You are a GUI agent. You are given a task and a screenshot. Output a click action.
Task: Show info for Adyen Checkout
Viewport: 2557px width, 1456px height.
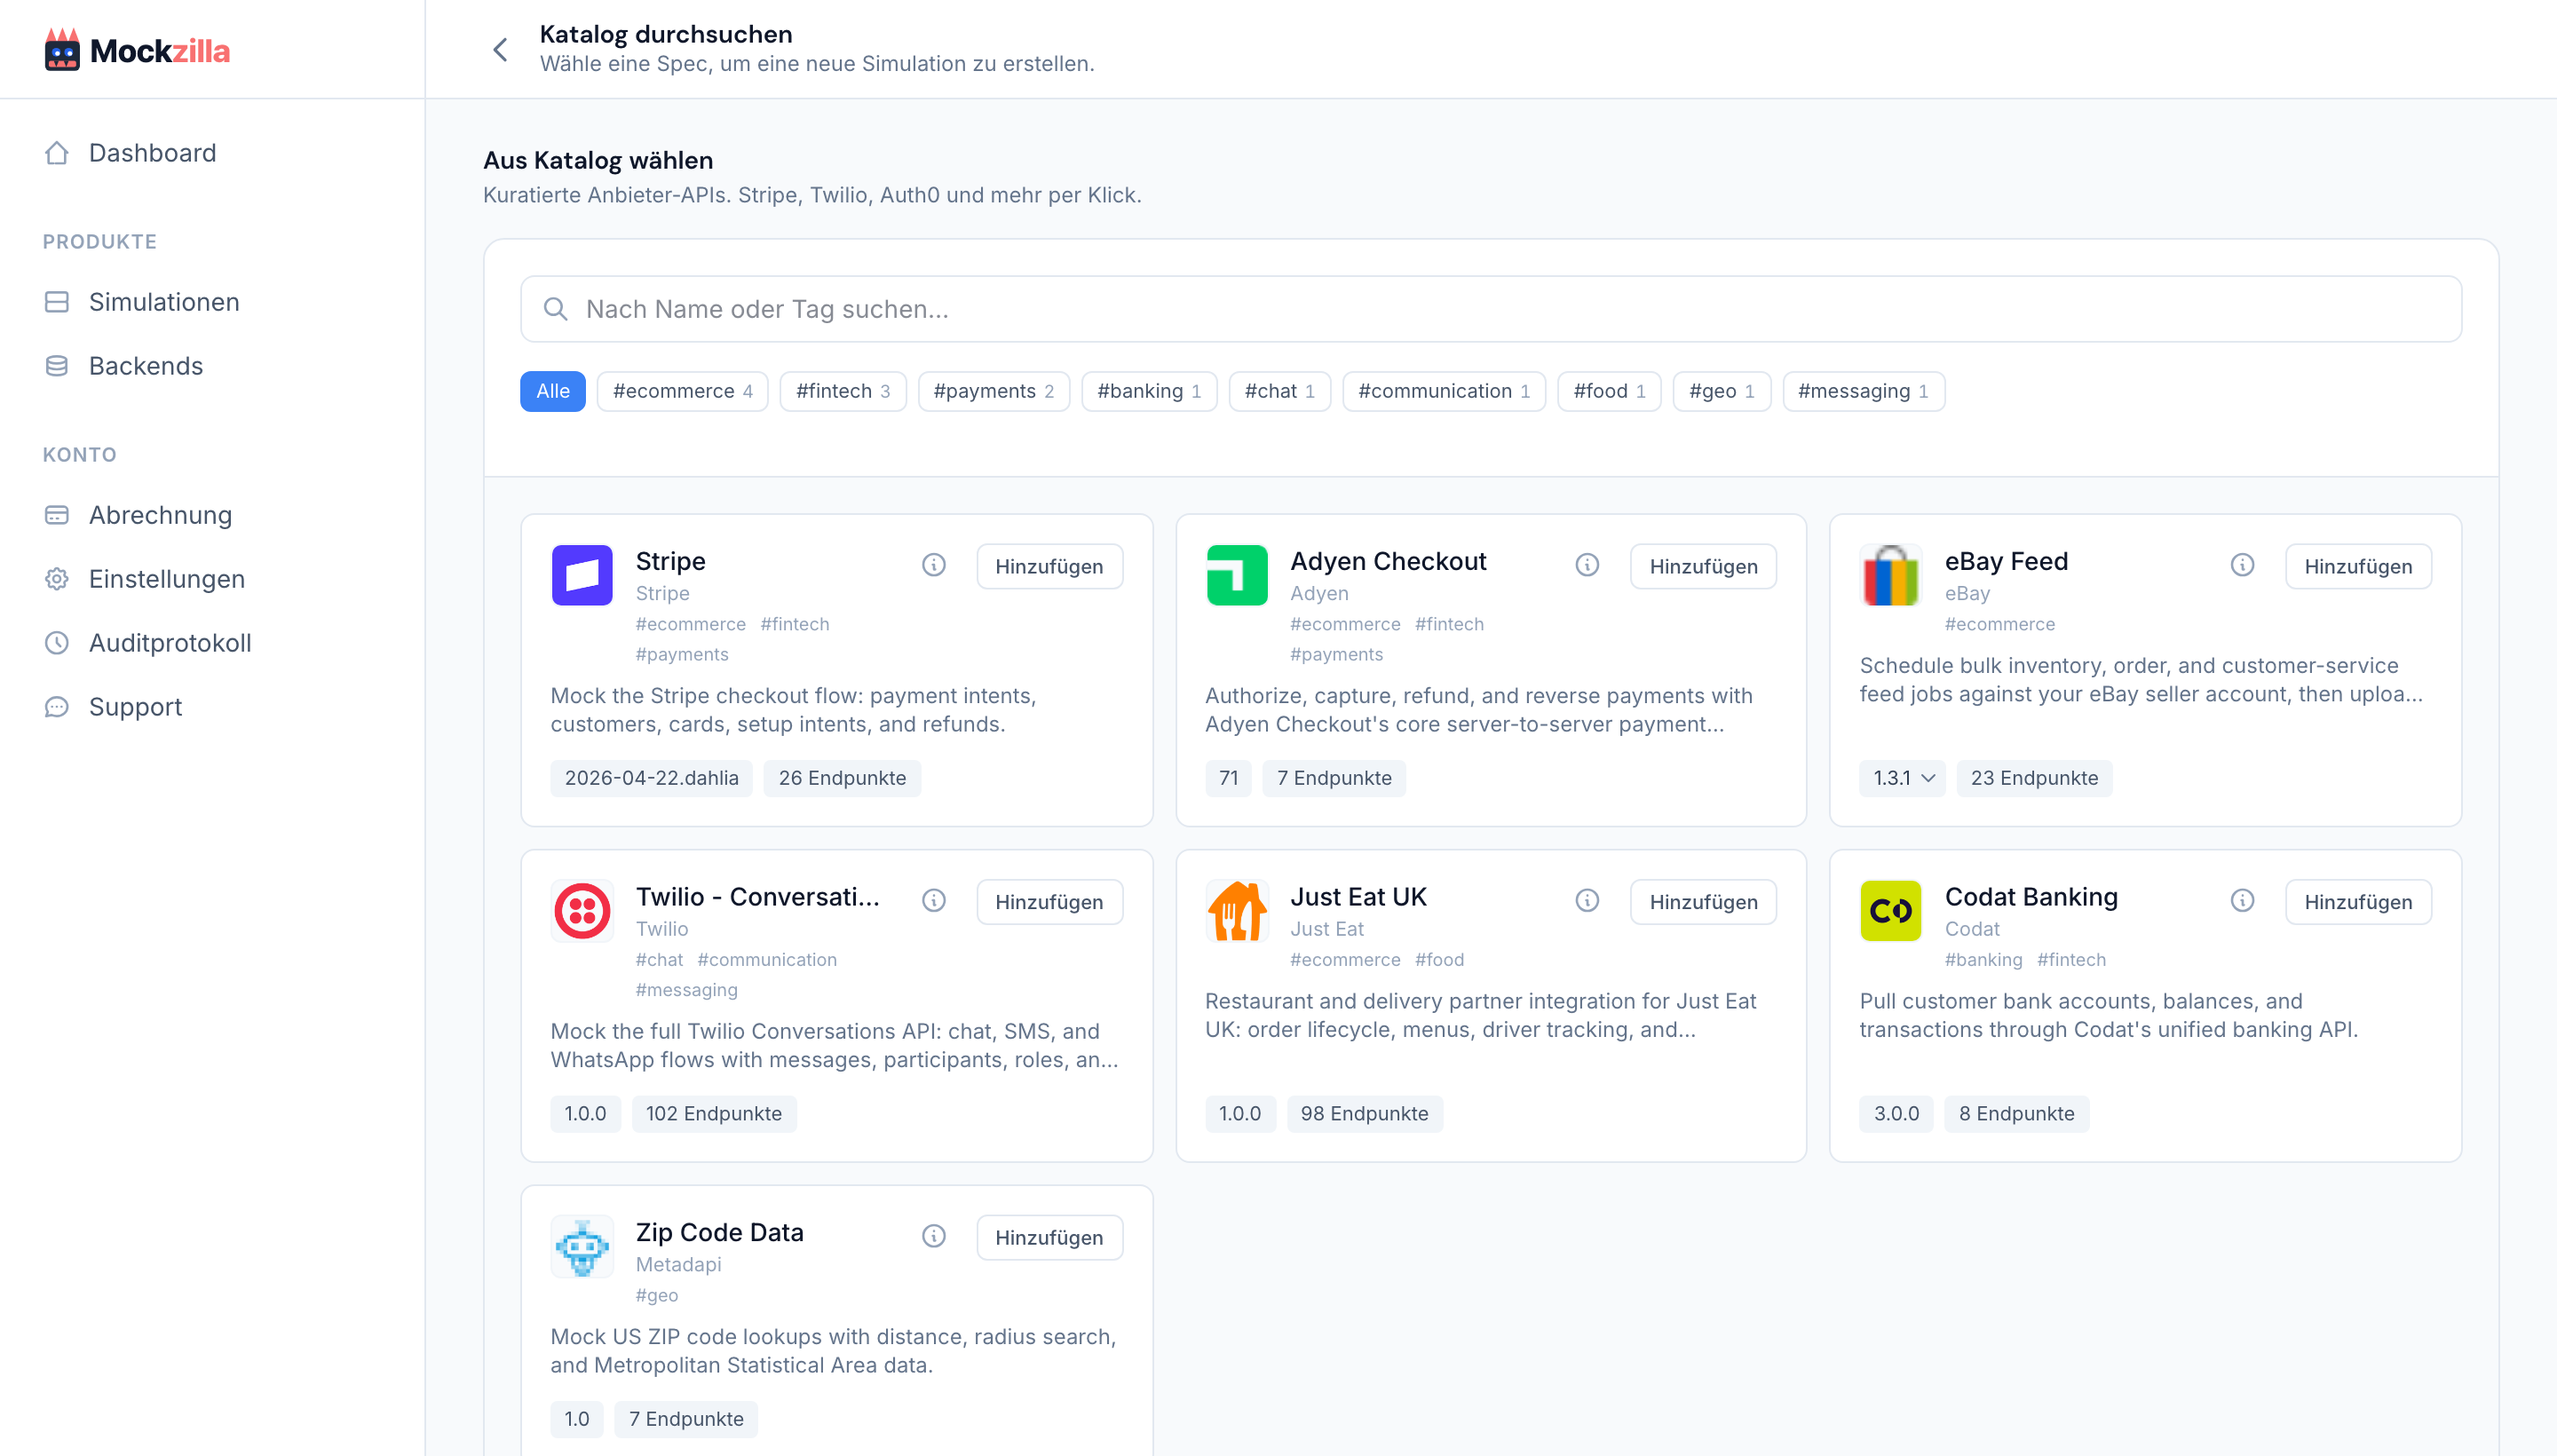[x=1587, y=565]
